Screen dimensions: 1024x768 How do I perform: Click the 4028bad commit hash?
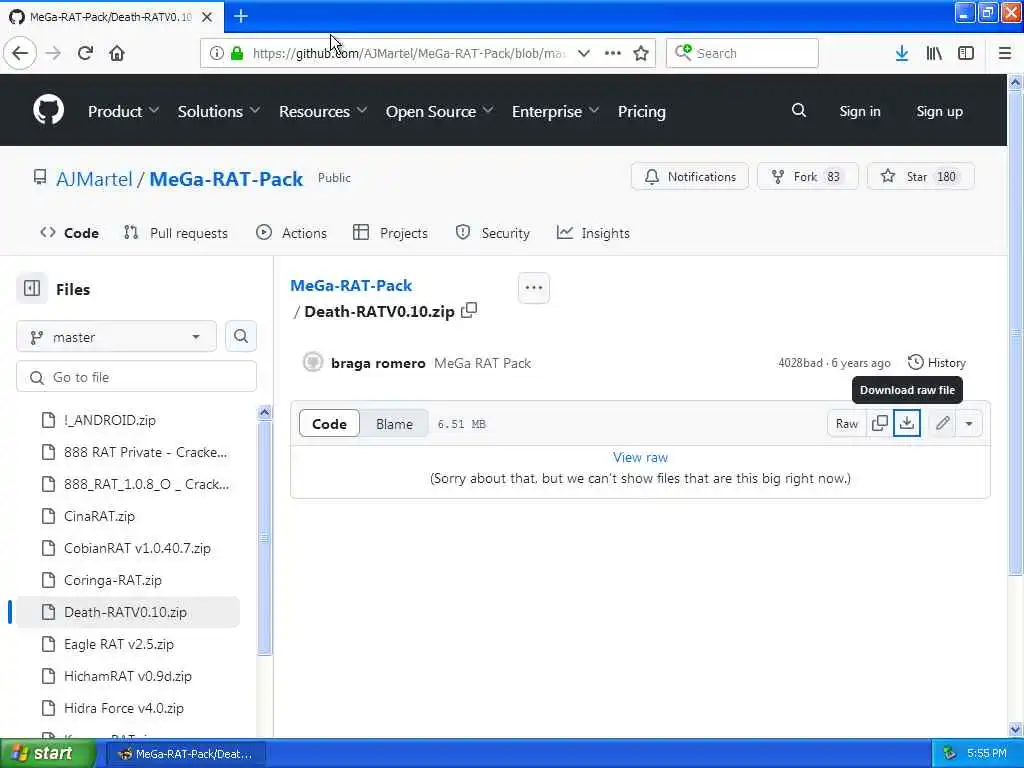click(800, 362)
